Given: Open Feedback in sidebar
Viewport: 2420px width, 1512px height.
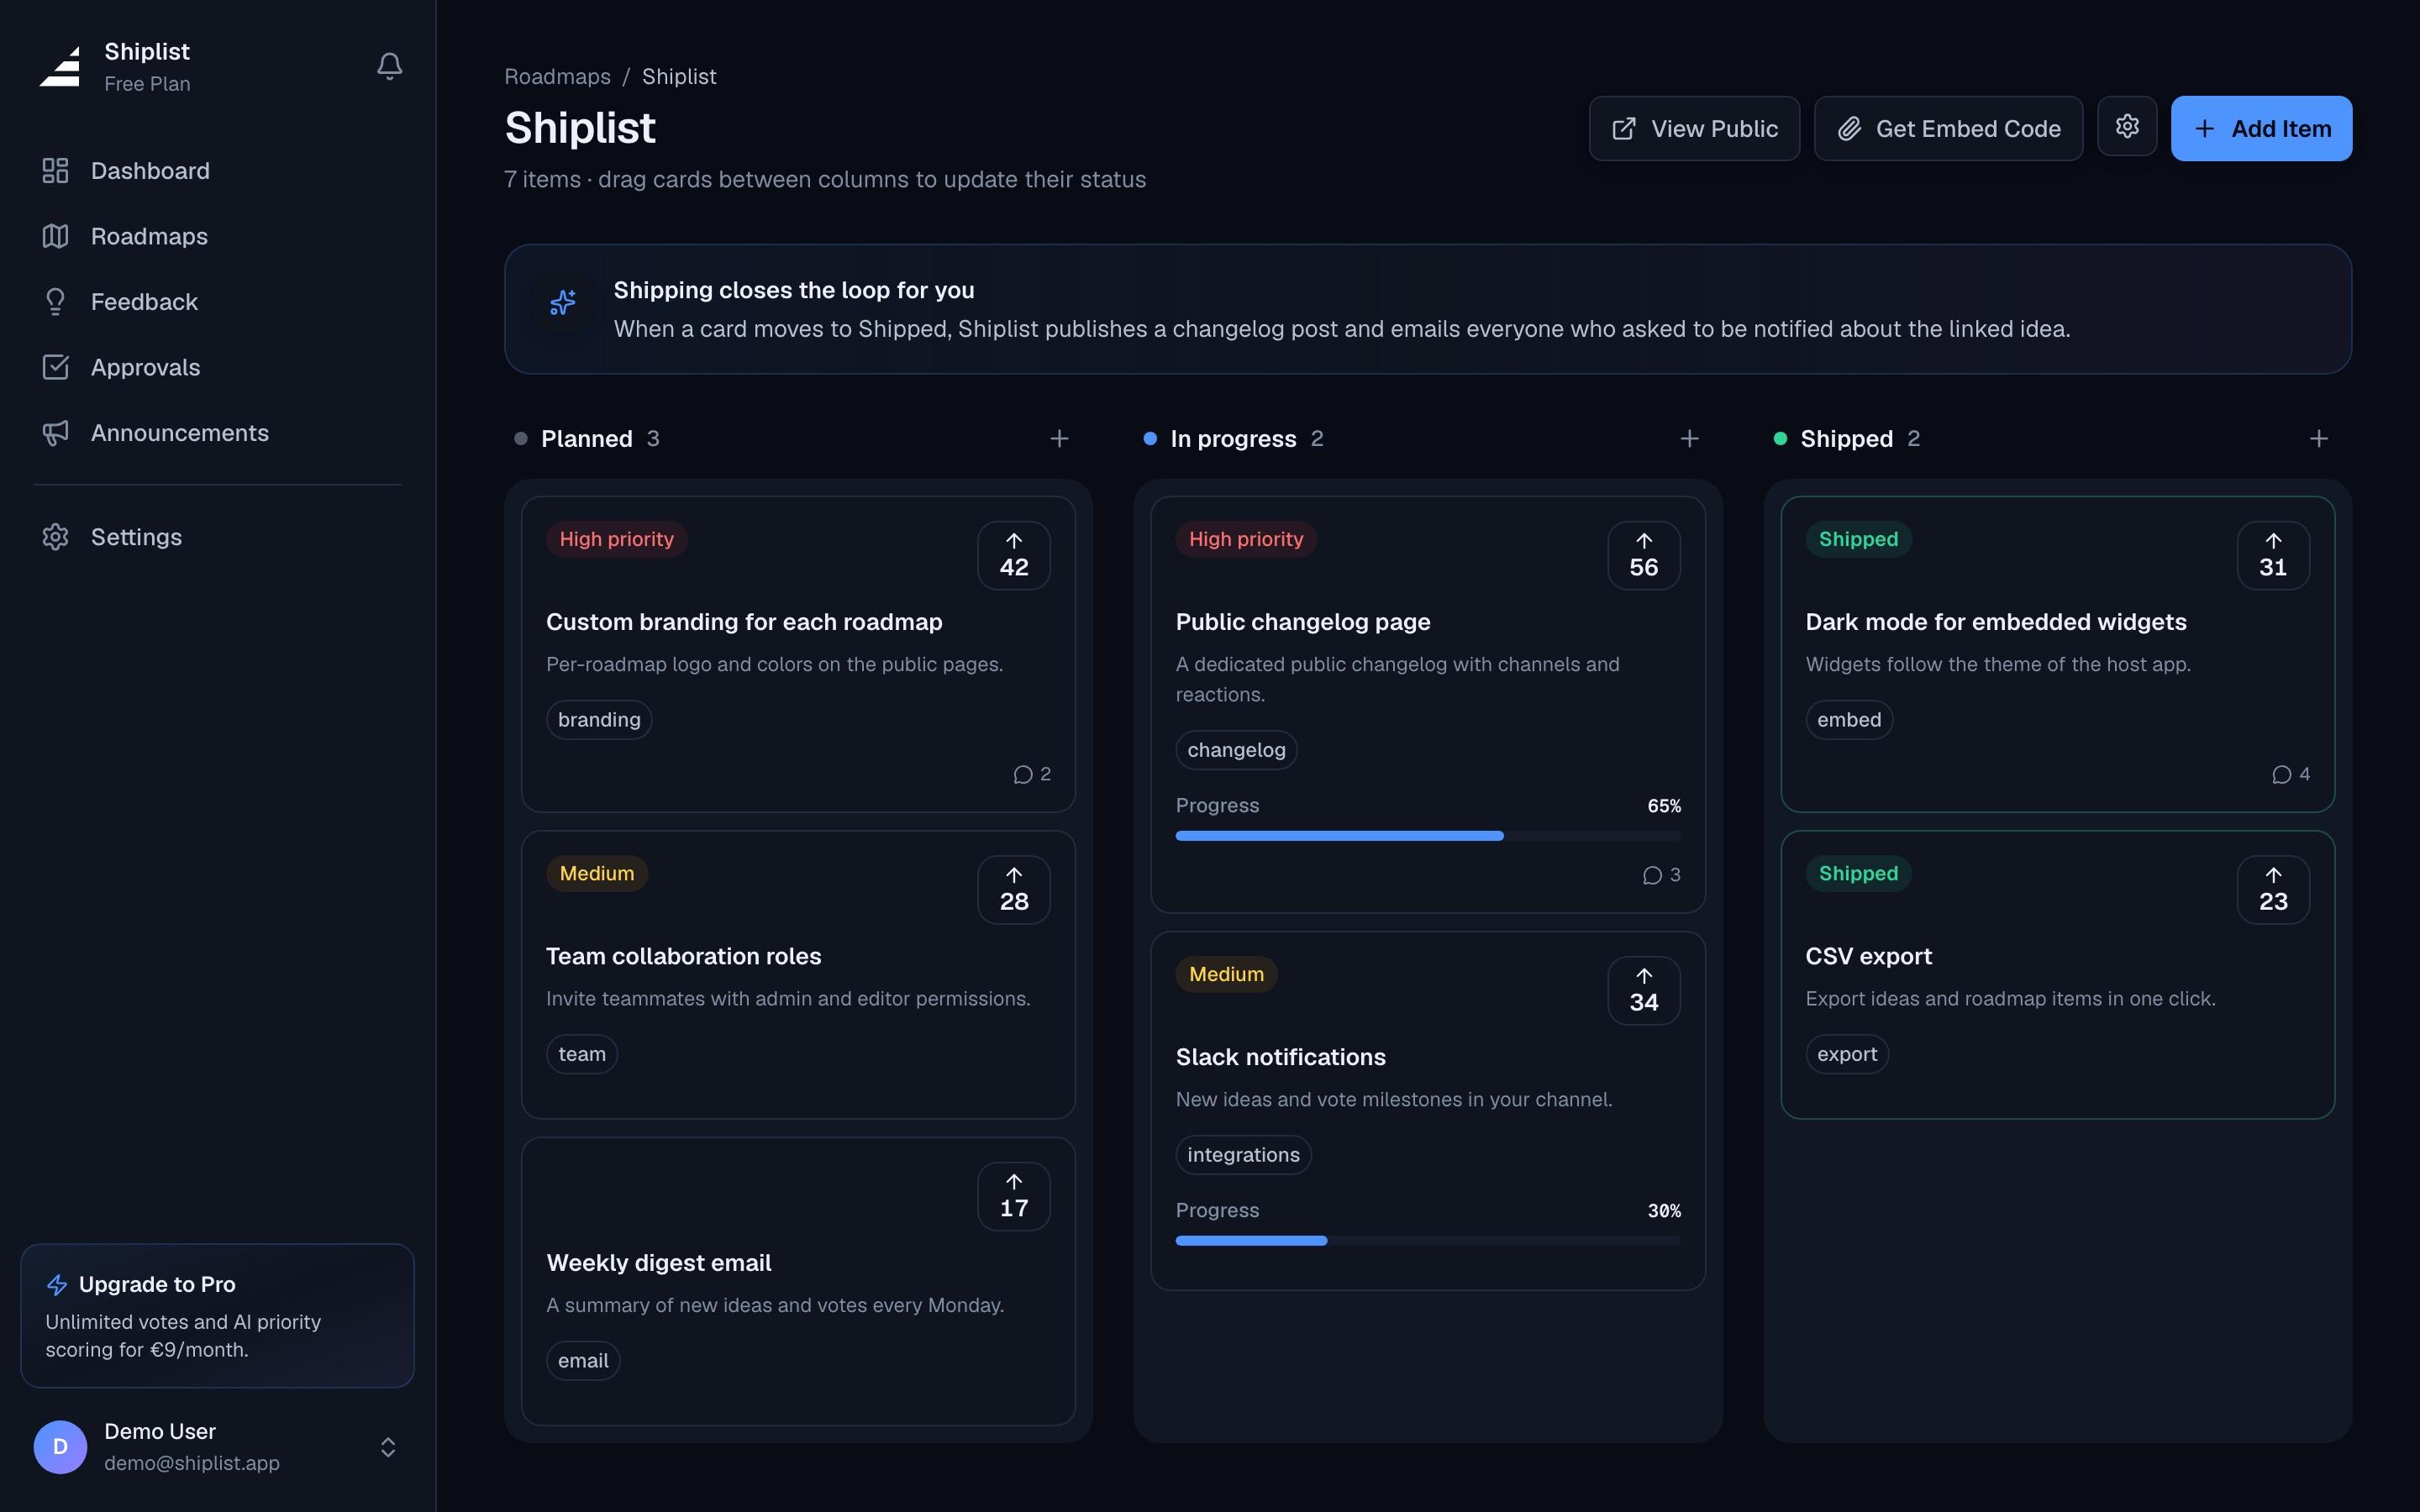Looking at the screenshot, I should 217,302.
